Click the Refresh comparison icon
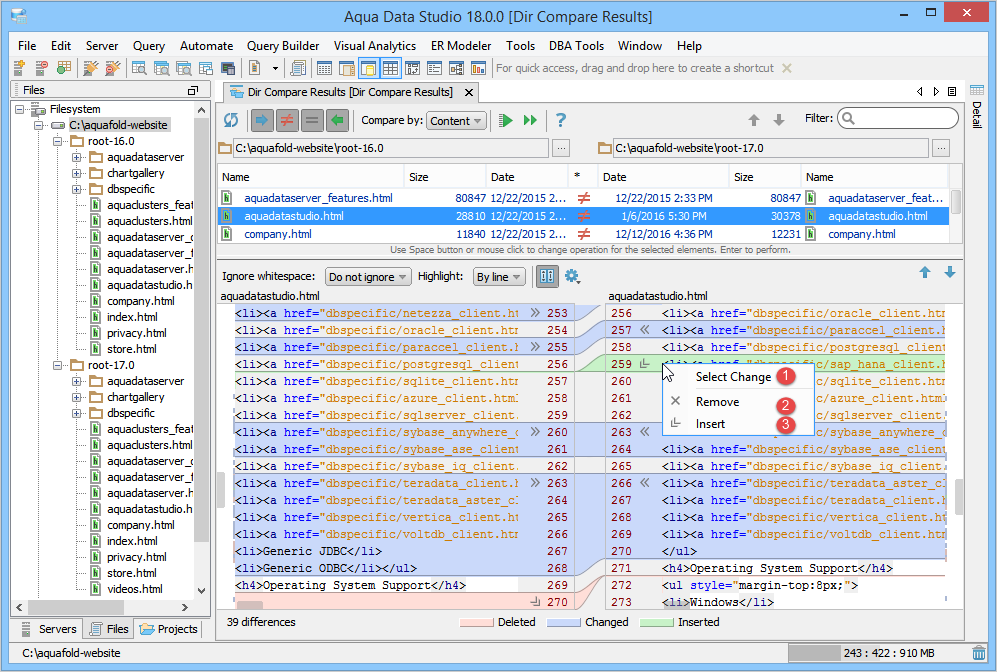The image size is (997, 672). tap(231, 120)
